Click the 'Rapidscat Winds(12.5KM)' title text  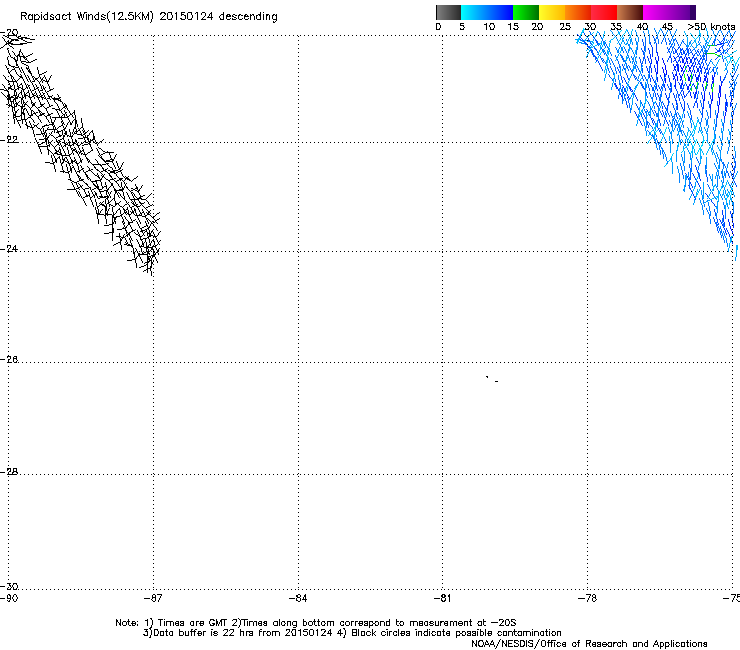(87, 17)
